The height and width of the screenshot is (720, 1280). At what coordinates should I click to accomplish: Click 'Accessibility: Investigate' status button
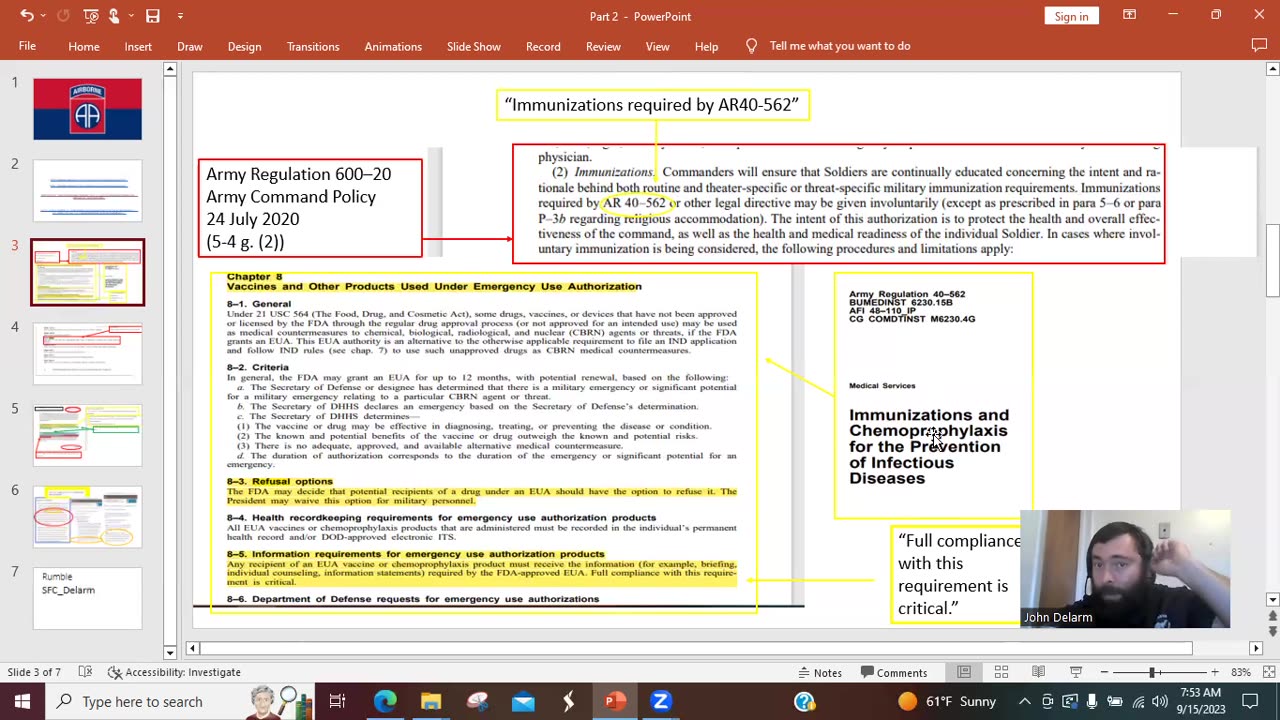174,672
